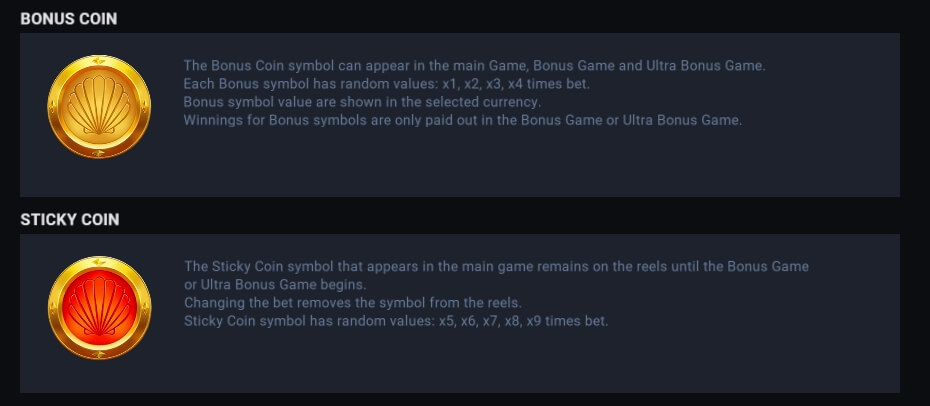The width and height of the screenshot is (930, 406).
Task: Click the 'x4 times bet' text
Action: tap(549, 84)
